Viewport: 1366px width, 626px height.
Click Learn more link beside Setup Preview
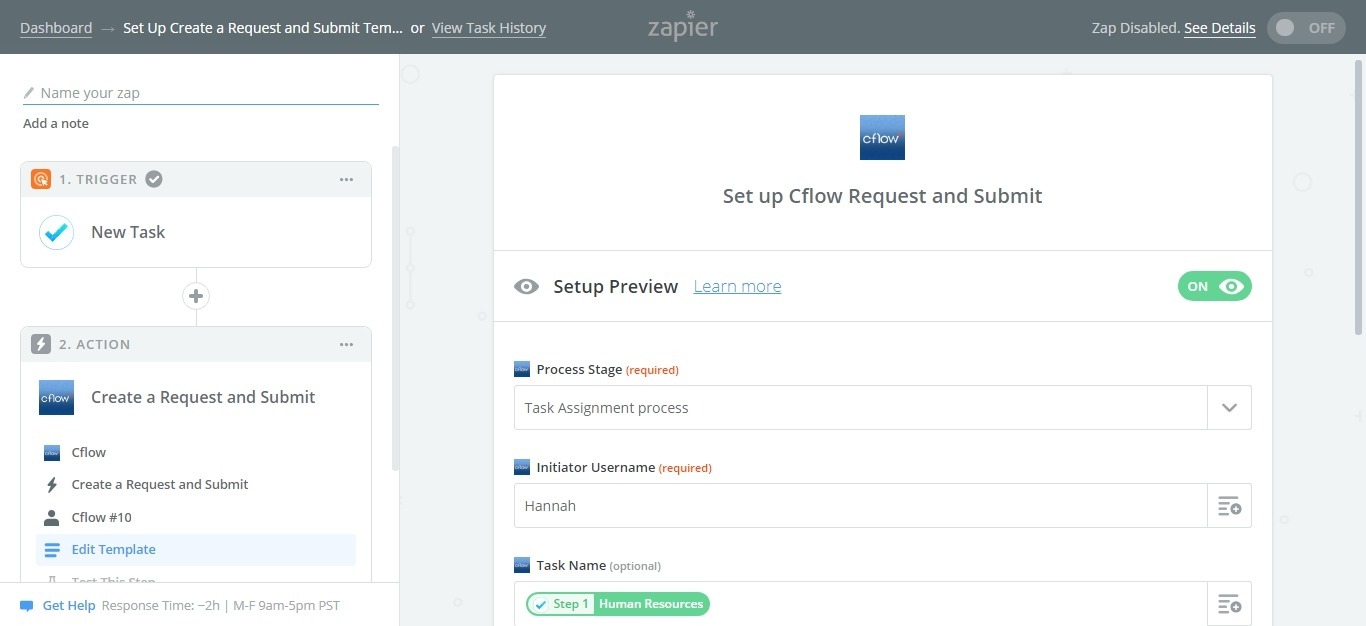pyautogui.click(x=737, y=287)
